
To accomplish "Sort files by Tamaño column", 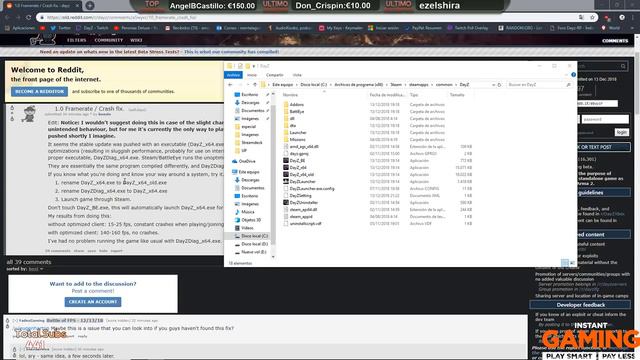I will point(457,95).
